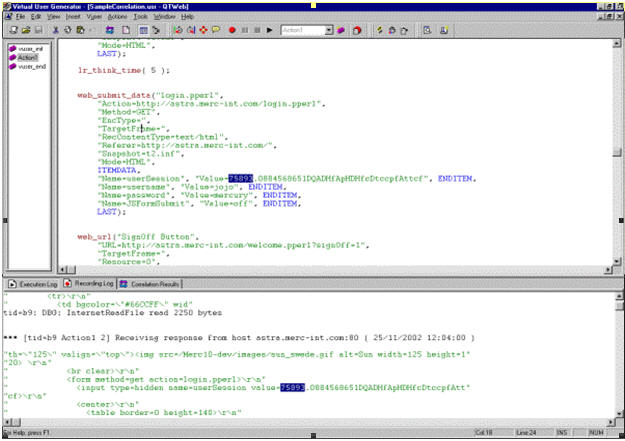Screen dimensions: 625x441
Task: Open the Window menu
Action: (x=165, y=16)
